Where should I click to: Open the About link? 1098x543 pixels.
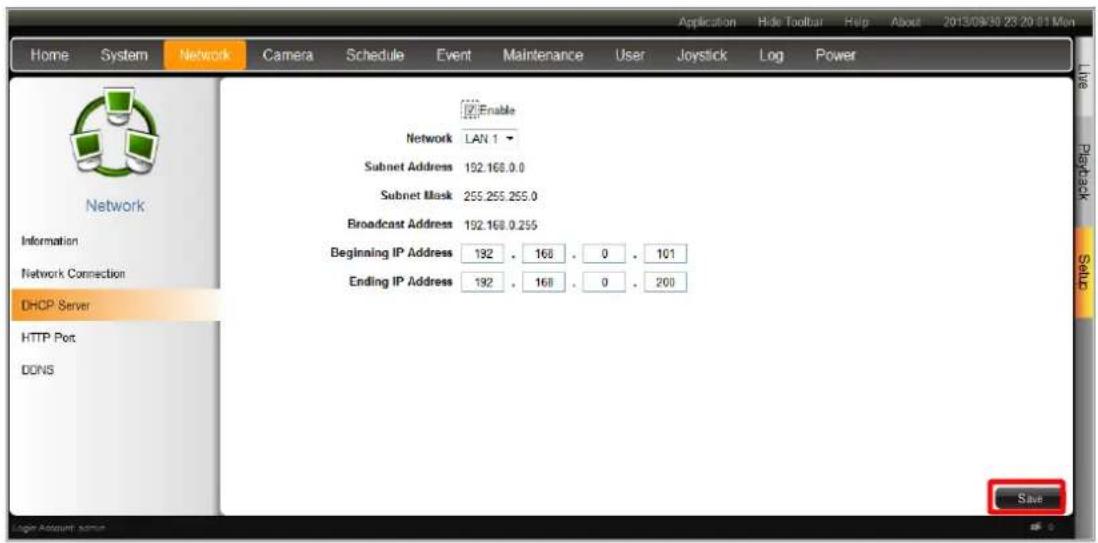click(903, 23)
